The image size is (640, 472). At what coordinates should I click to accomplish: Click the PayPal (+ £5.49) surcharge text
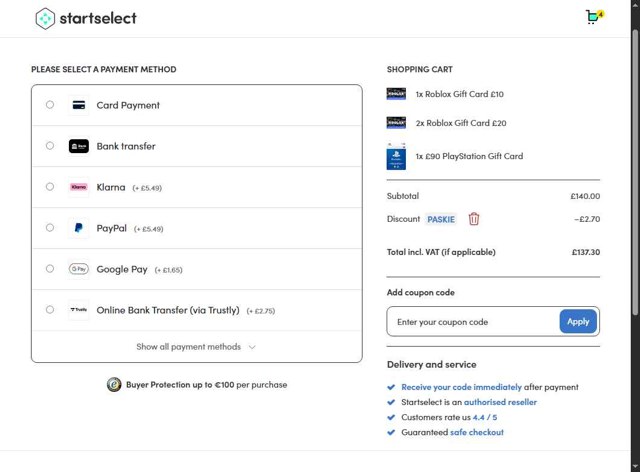(x=149, y=229)
